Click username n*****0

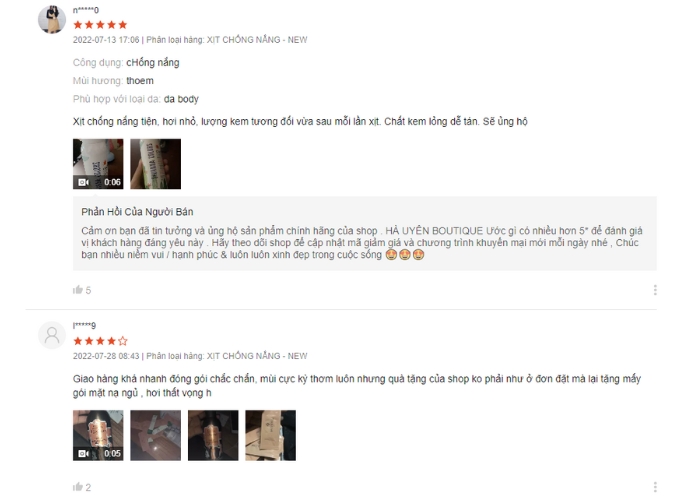point(86,10)
